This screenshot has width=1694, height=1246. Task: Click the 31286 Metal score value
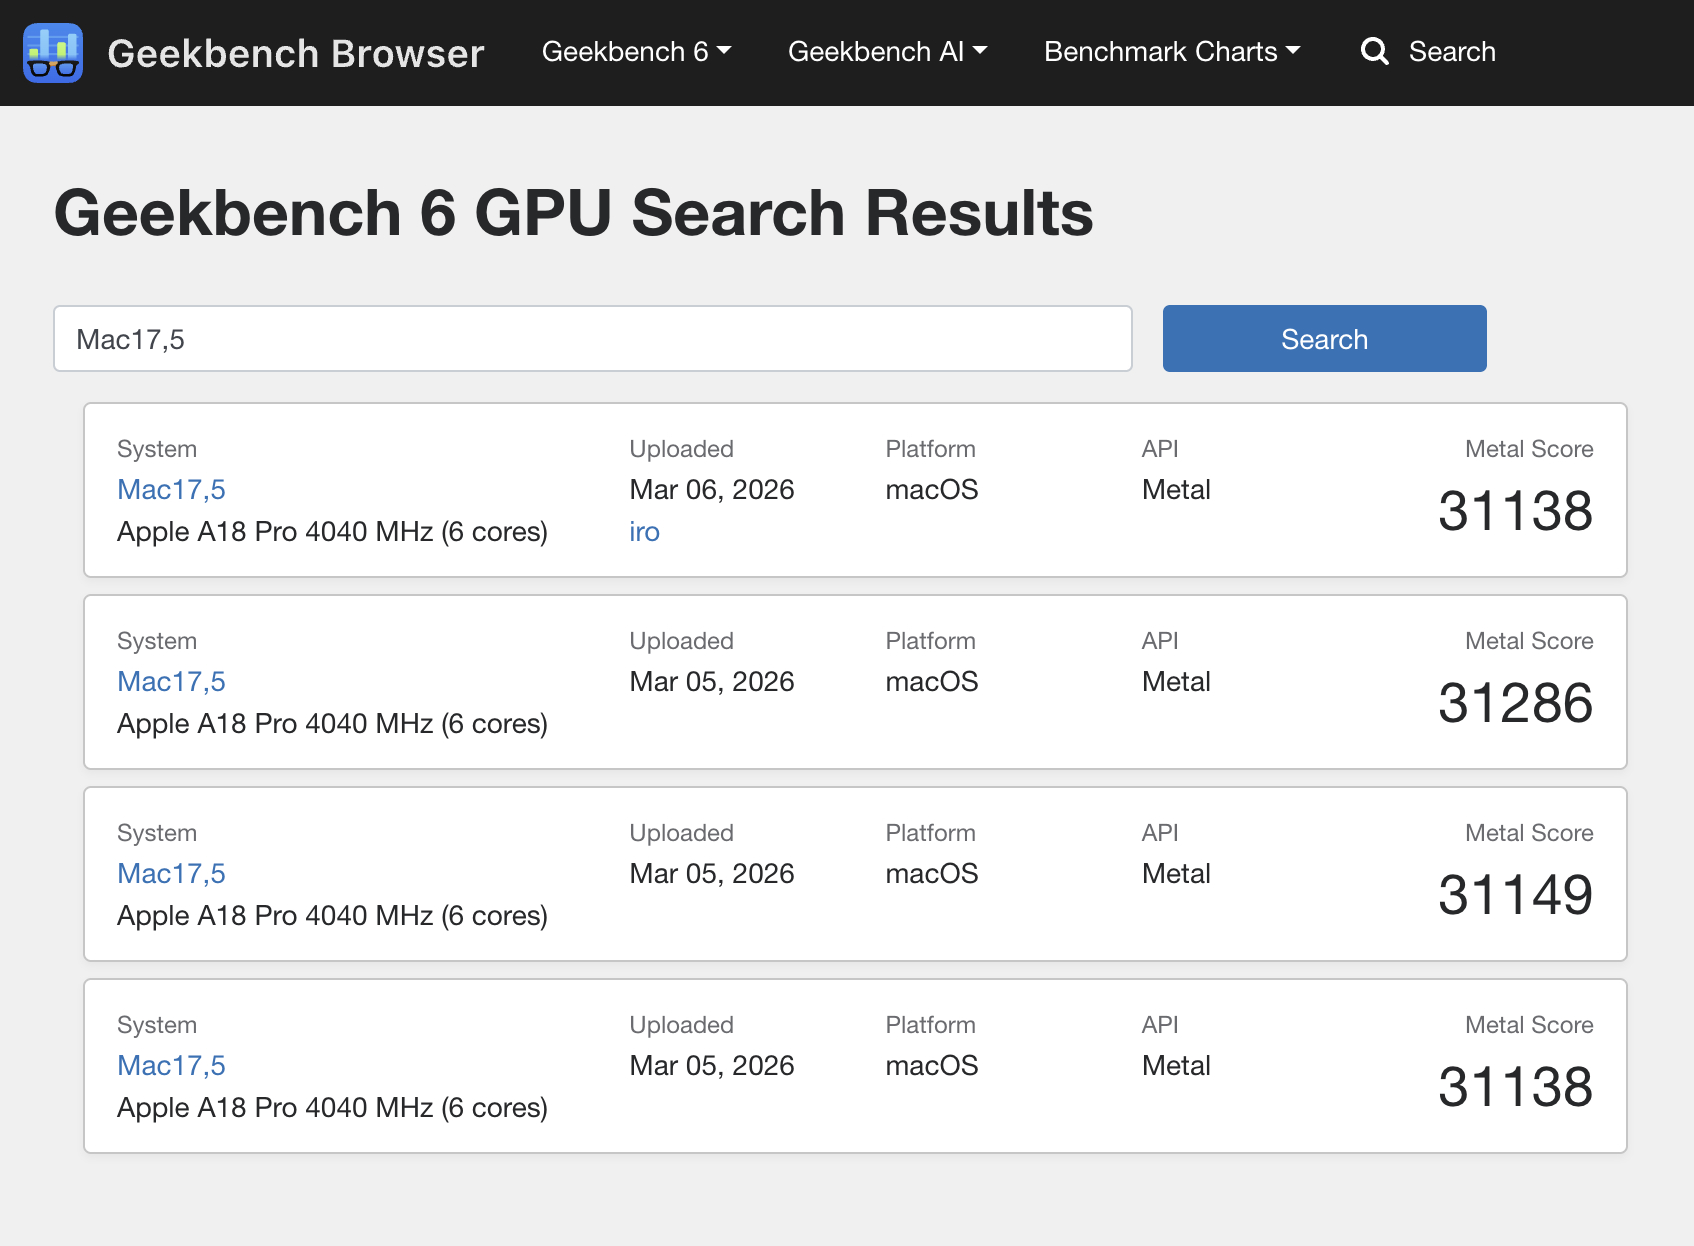tap(1514, 703)
